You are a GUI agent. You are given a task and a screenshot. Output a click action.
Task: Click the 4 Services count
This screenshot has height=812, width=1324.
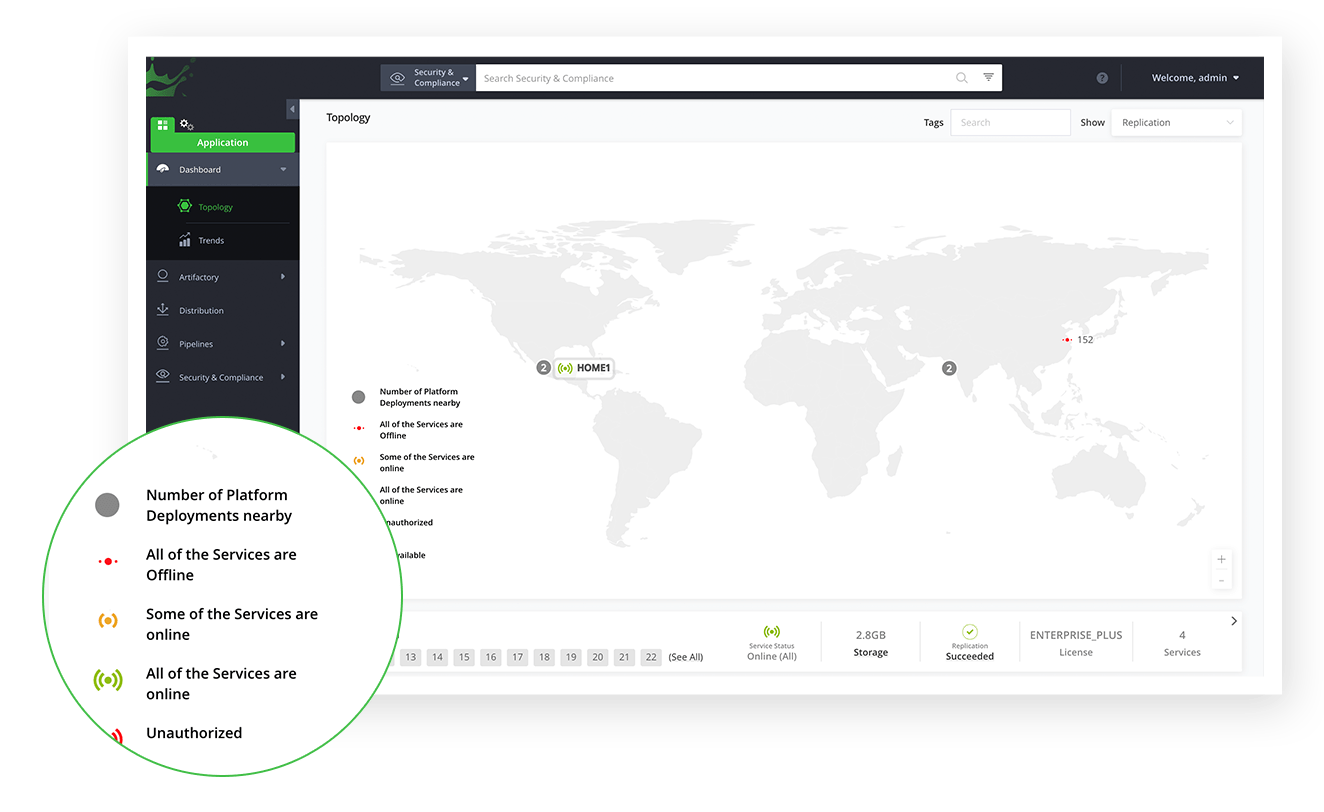pyautogui.click(x=1182, y=635)
